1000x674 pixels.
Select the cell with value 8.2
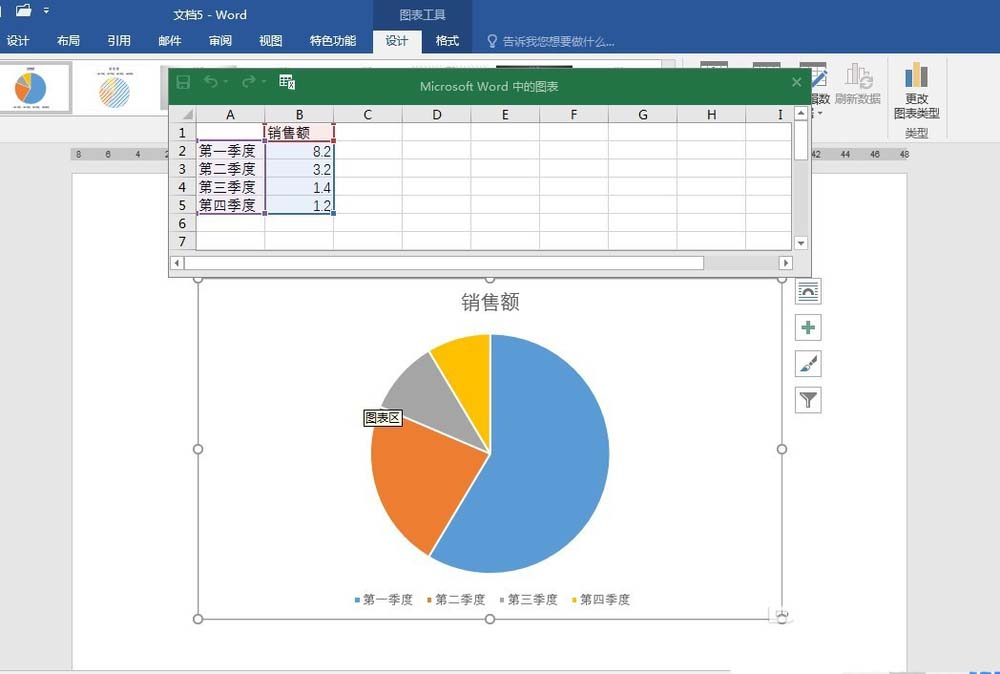(299, 151)
